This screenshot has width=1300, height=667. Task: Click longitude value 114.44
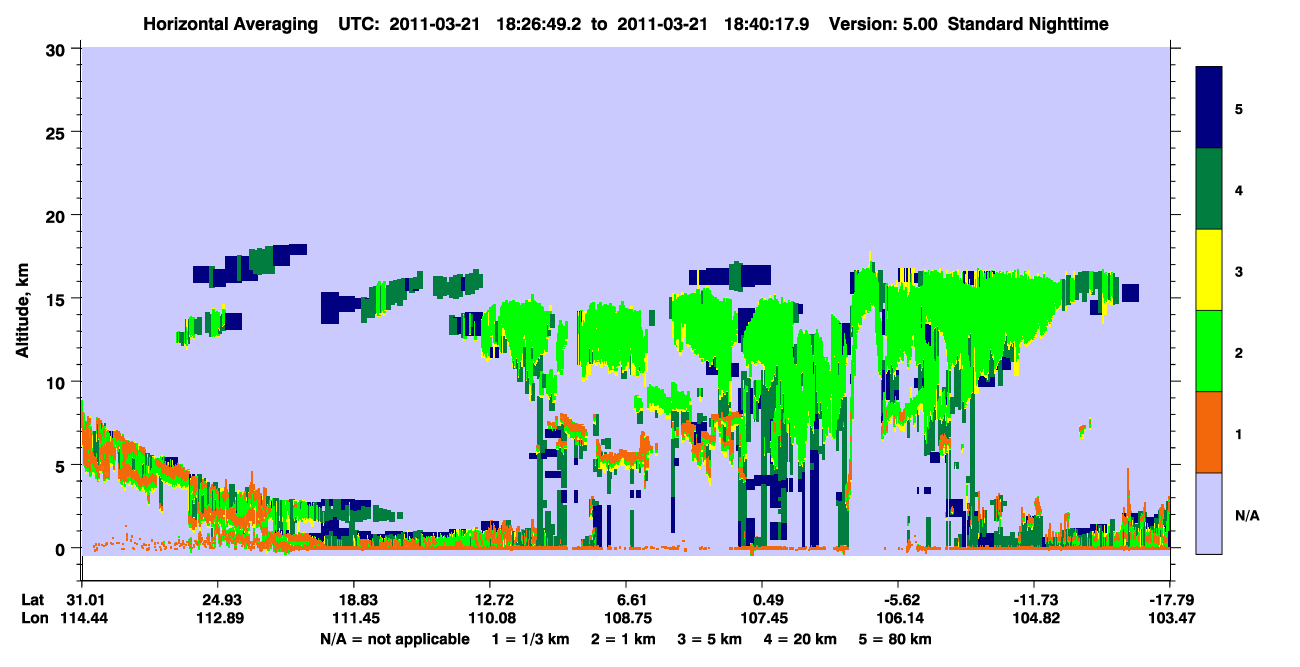pyautogui.click(x=82, y=618)
